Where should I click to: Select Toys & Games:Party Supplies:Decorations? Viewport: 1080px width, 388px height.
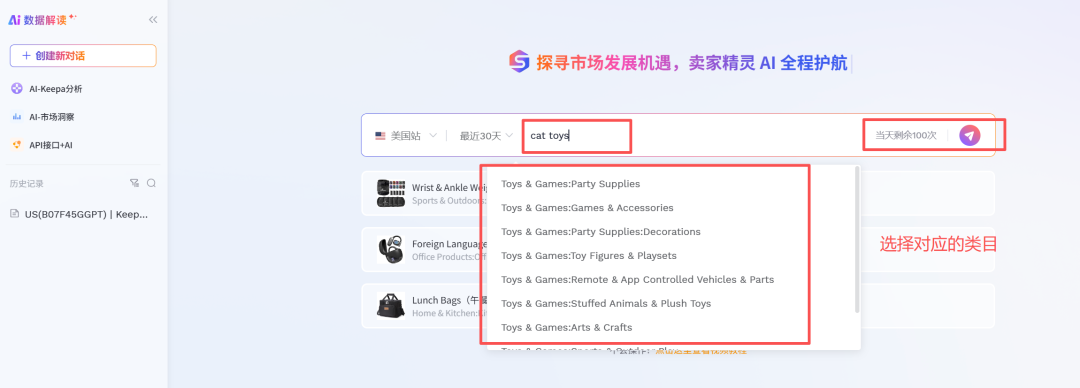(x=601, y=232)
